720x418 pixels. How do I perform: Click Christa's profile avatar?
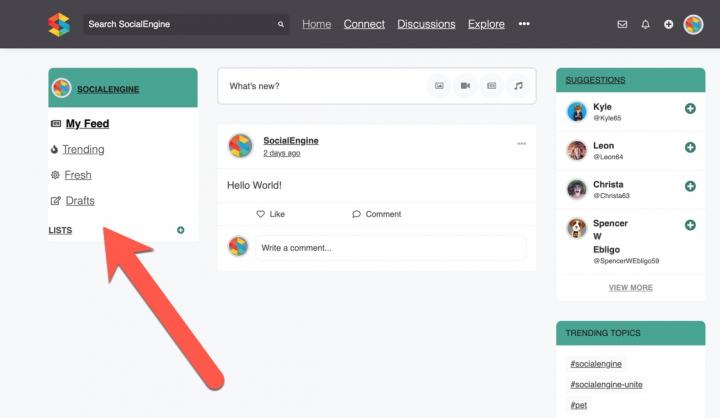pos(577,189)
